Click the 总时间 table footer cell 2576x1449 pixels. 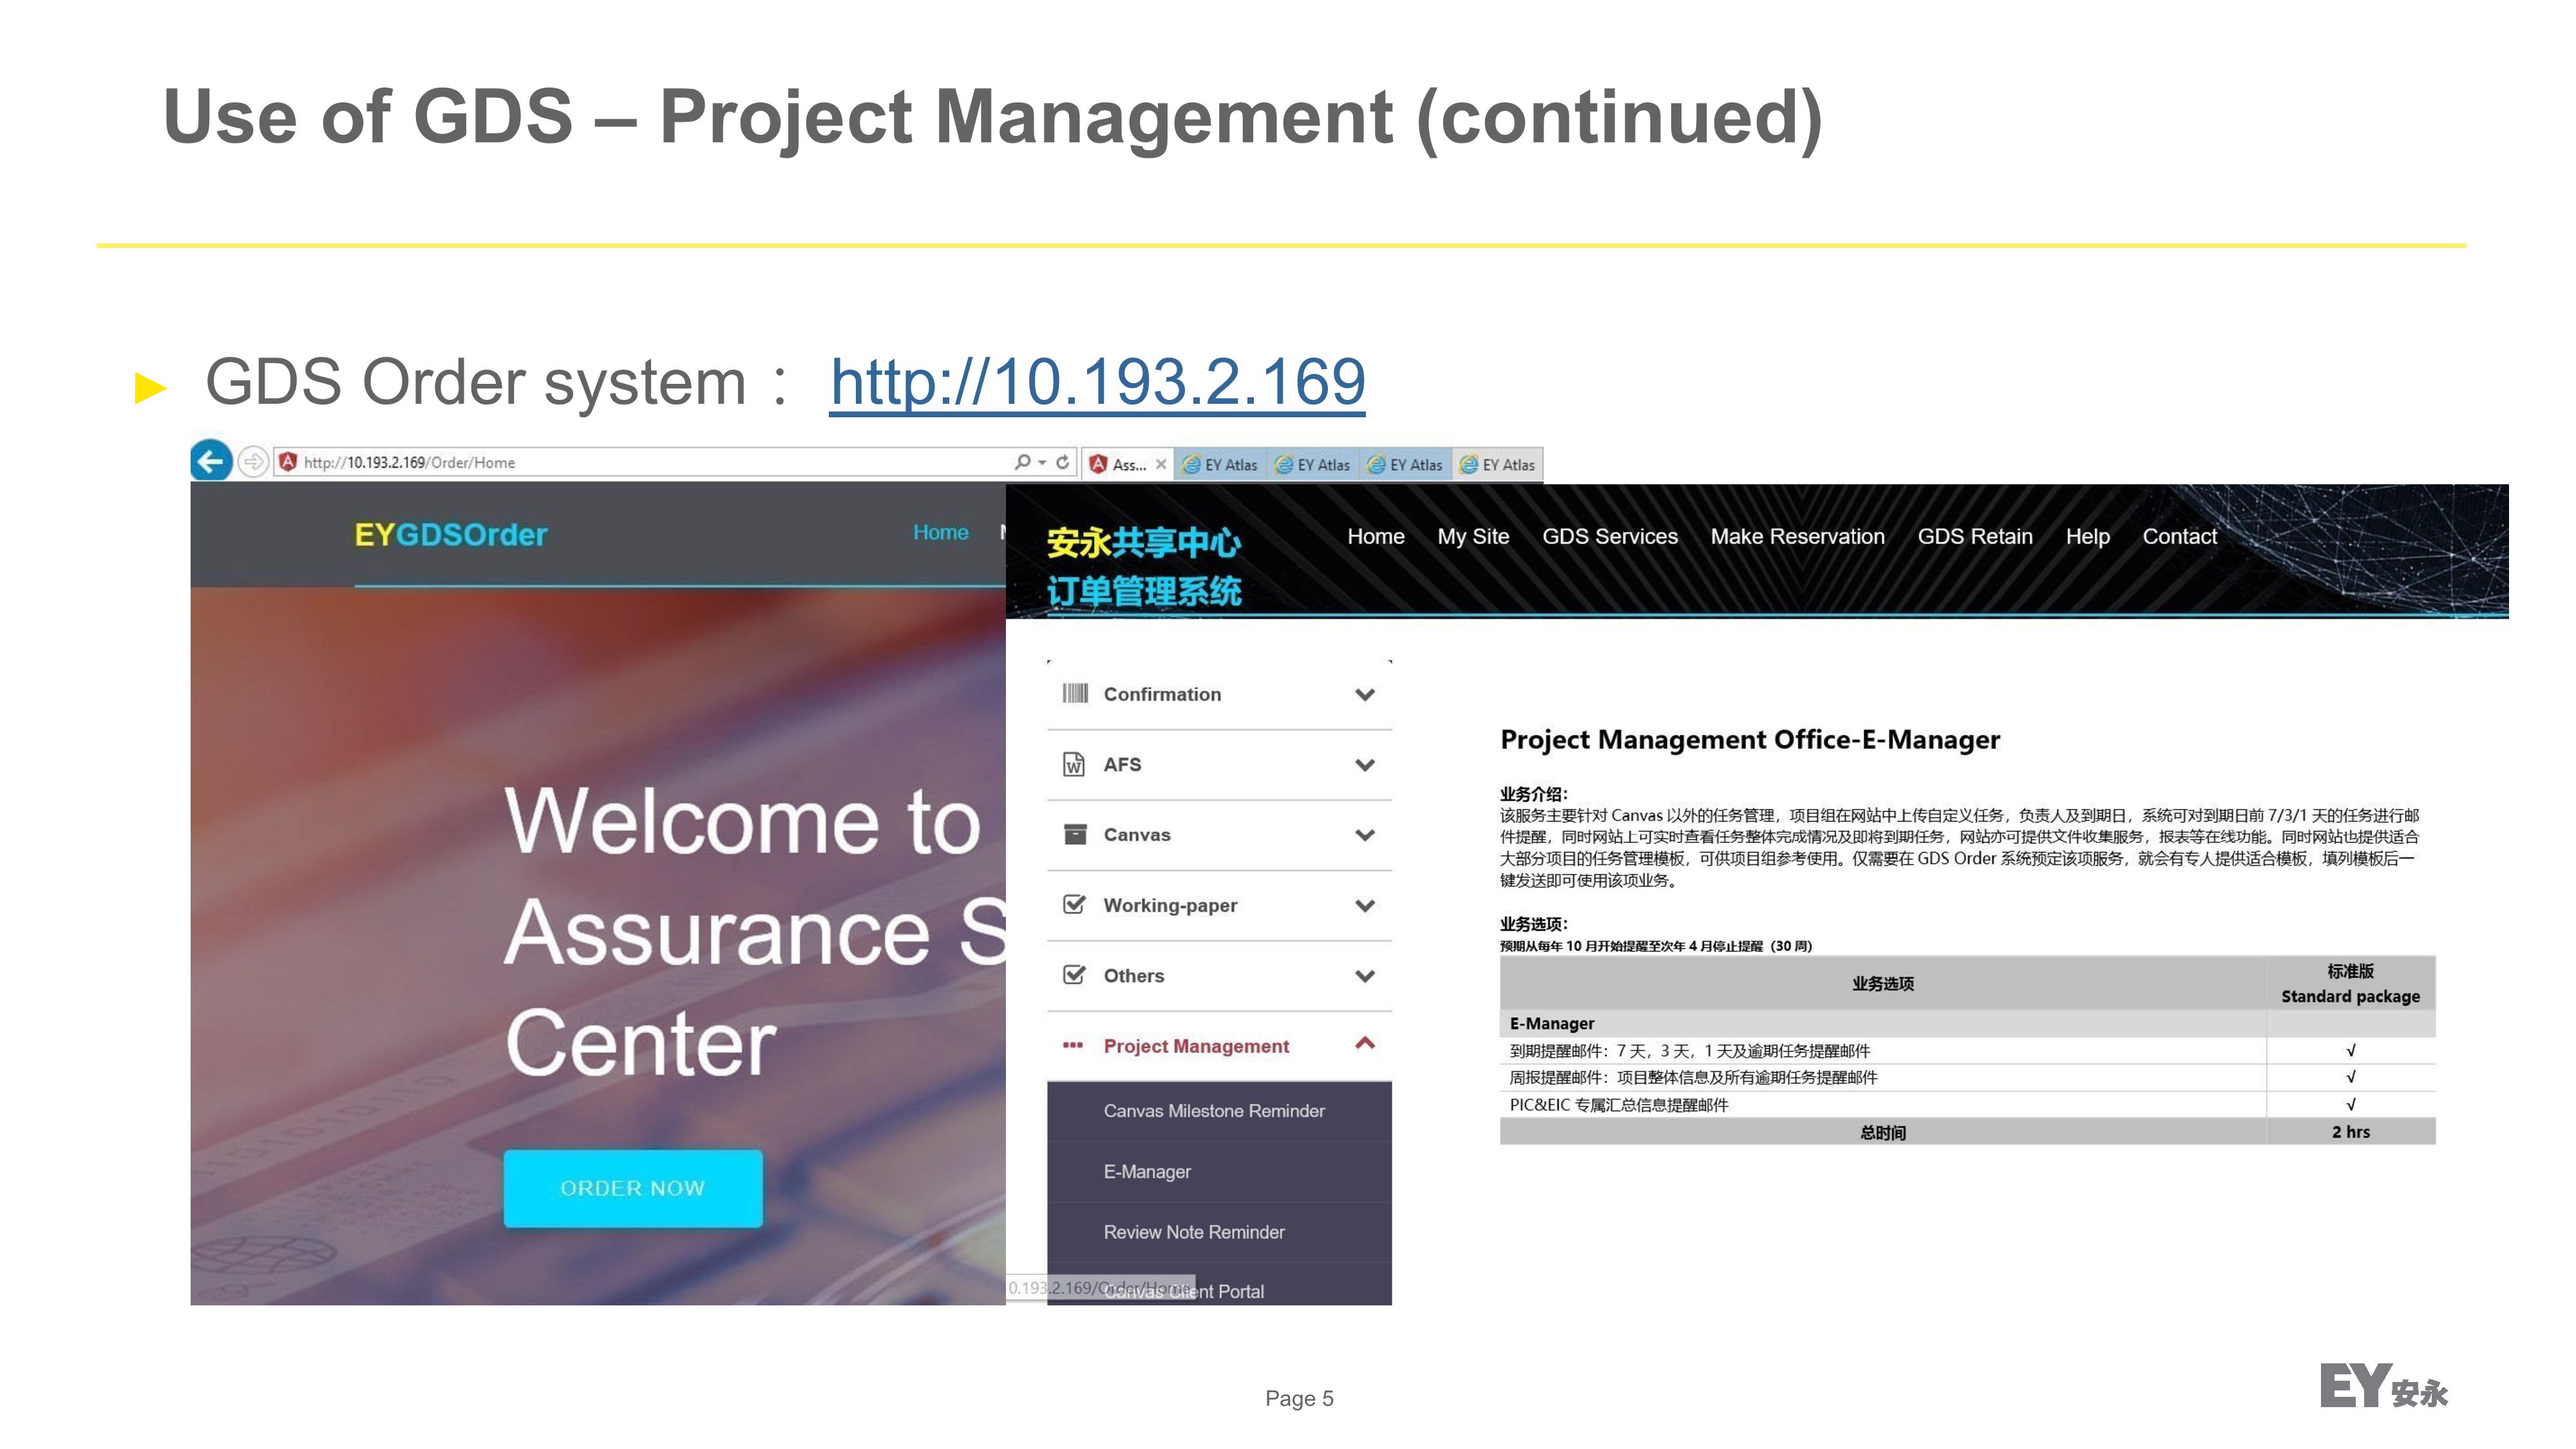tap(1882, 1132)
